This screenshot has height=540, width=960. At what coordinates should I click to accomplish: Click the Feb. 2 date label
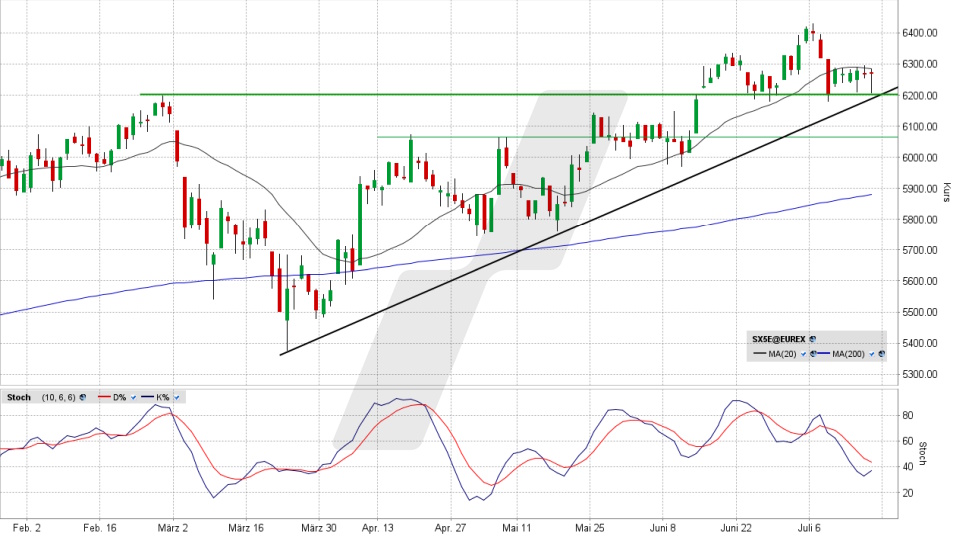click(27, 528)
